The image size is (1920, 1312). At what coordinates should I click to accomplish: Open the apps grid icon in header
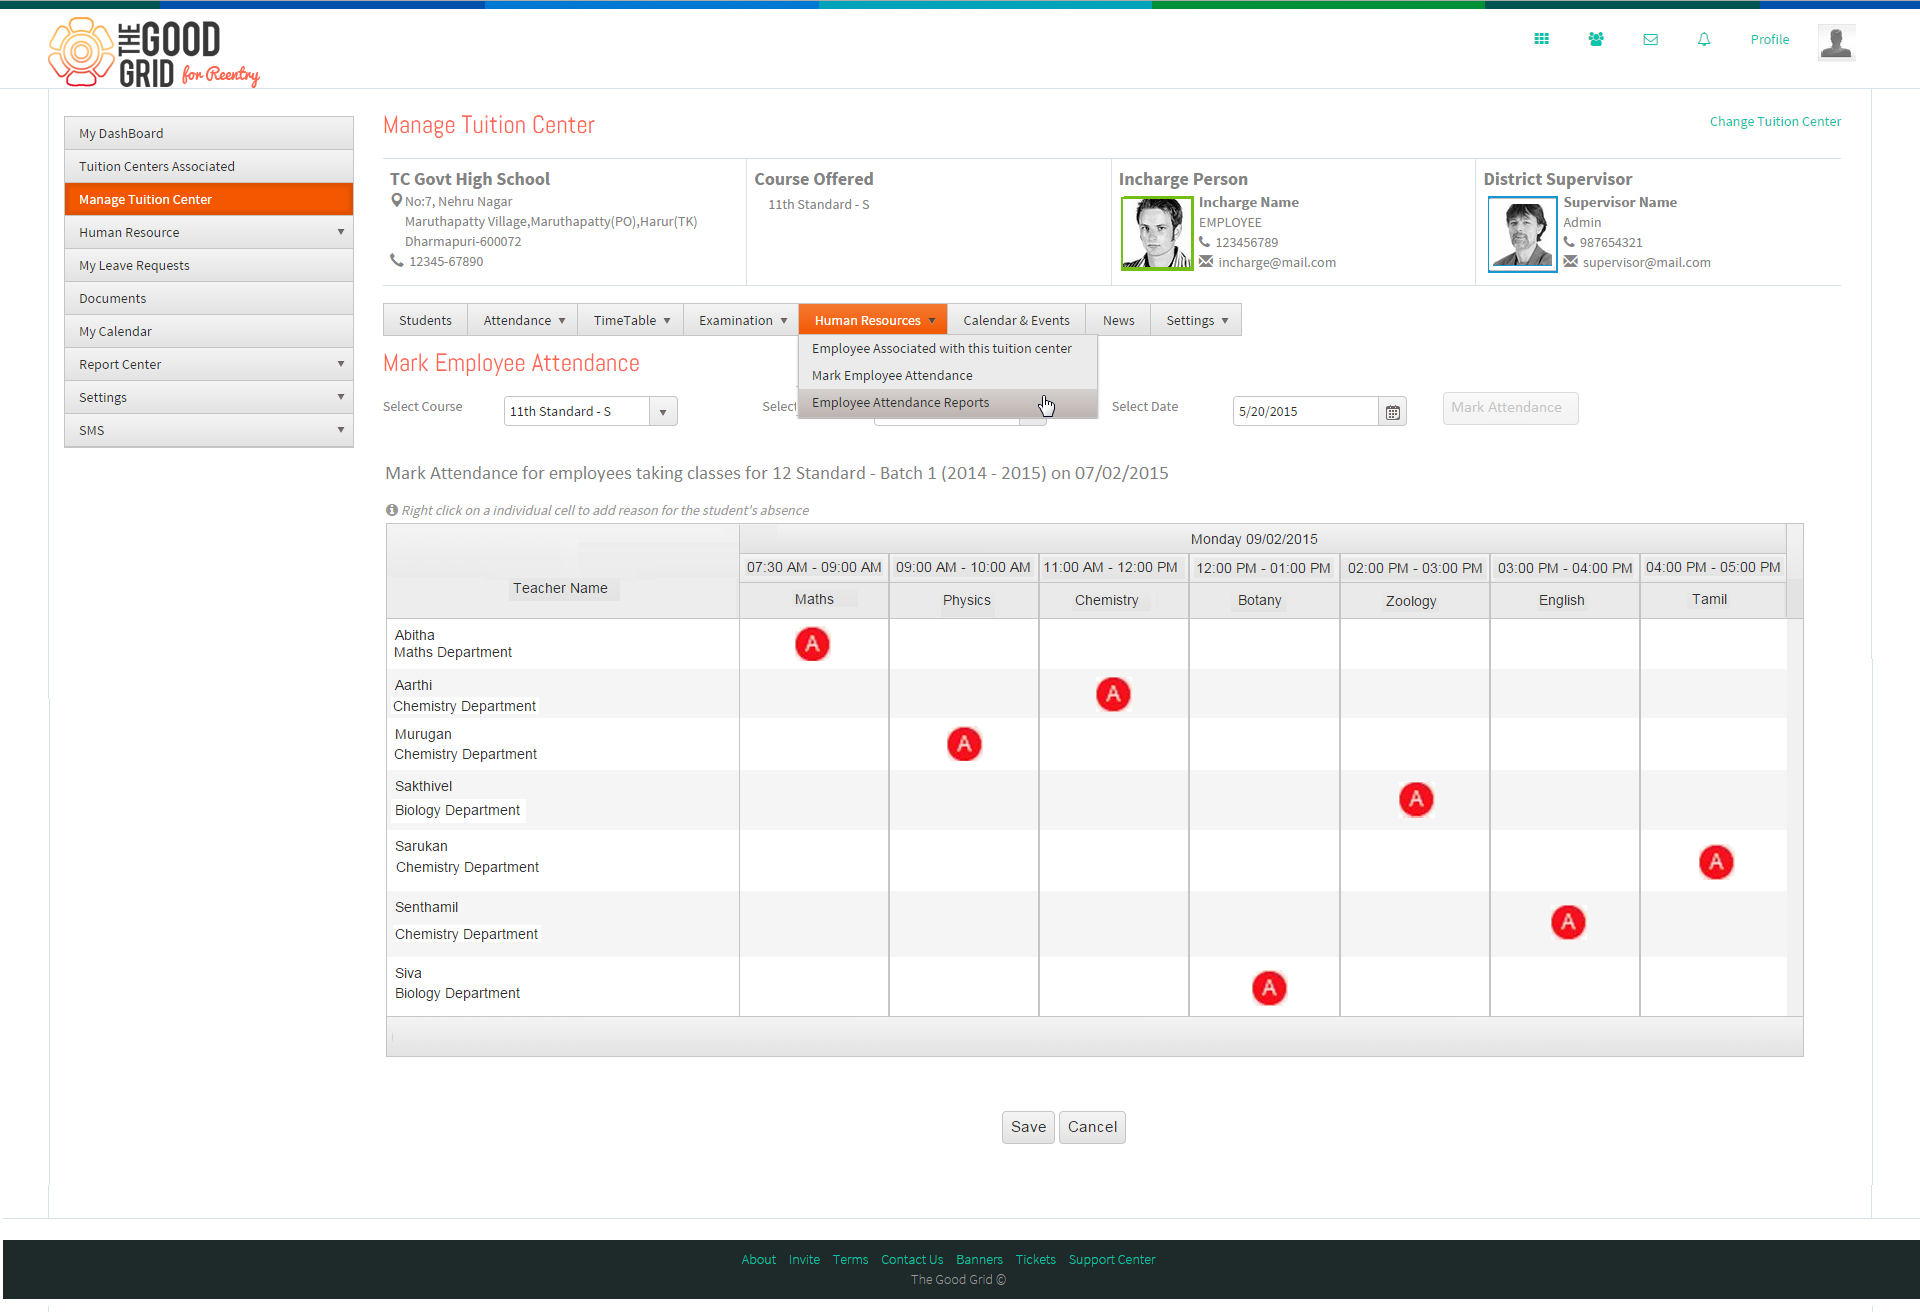[1541, 39]
